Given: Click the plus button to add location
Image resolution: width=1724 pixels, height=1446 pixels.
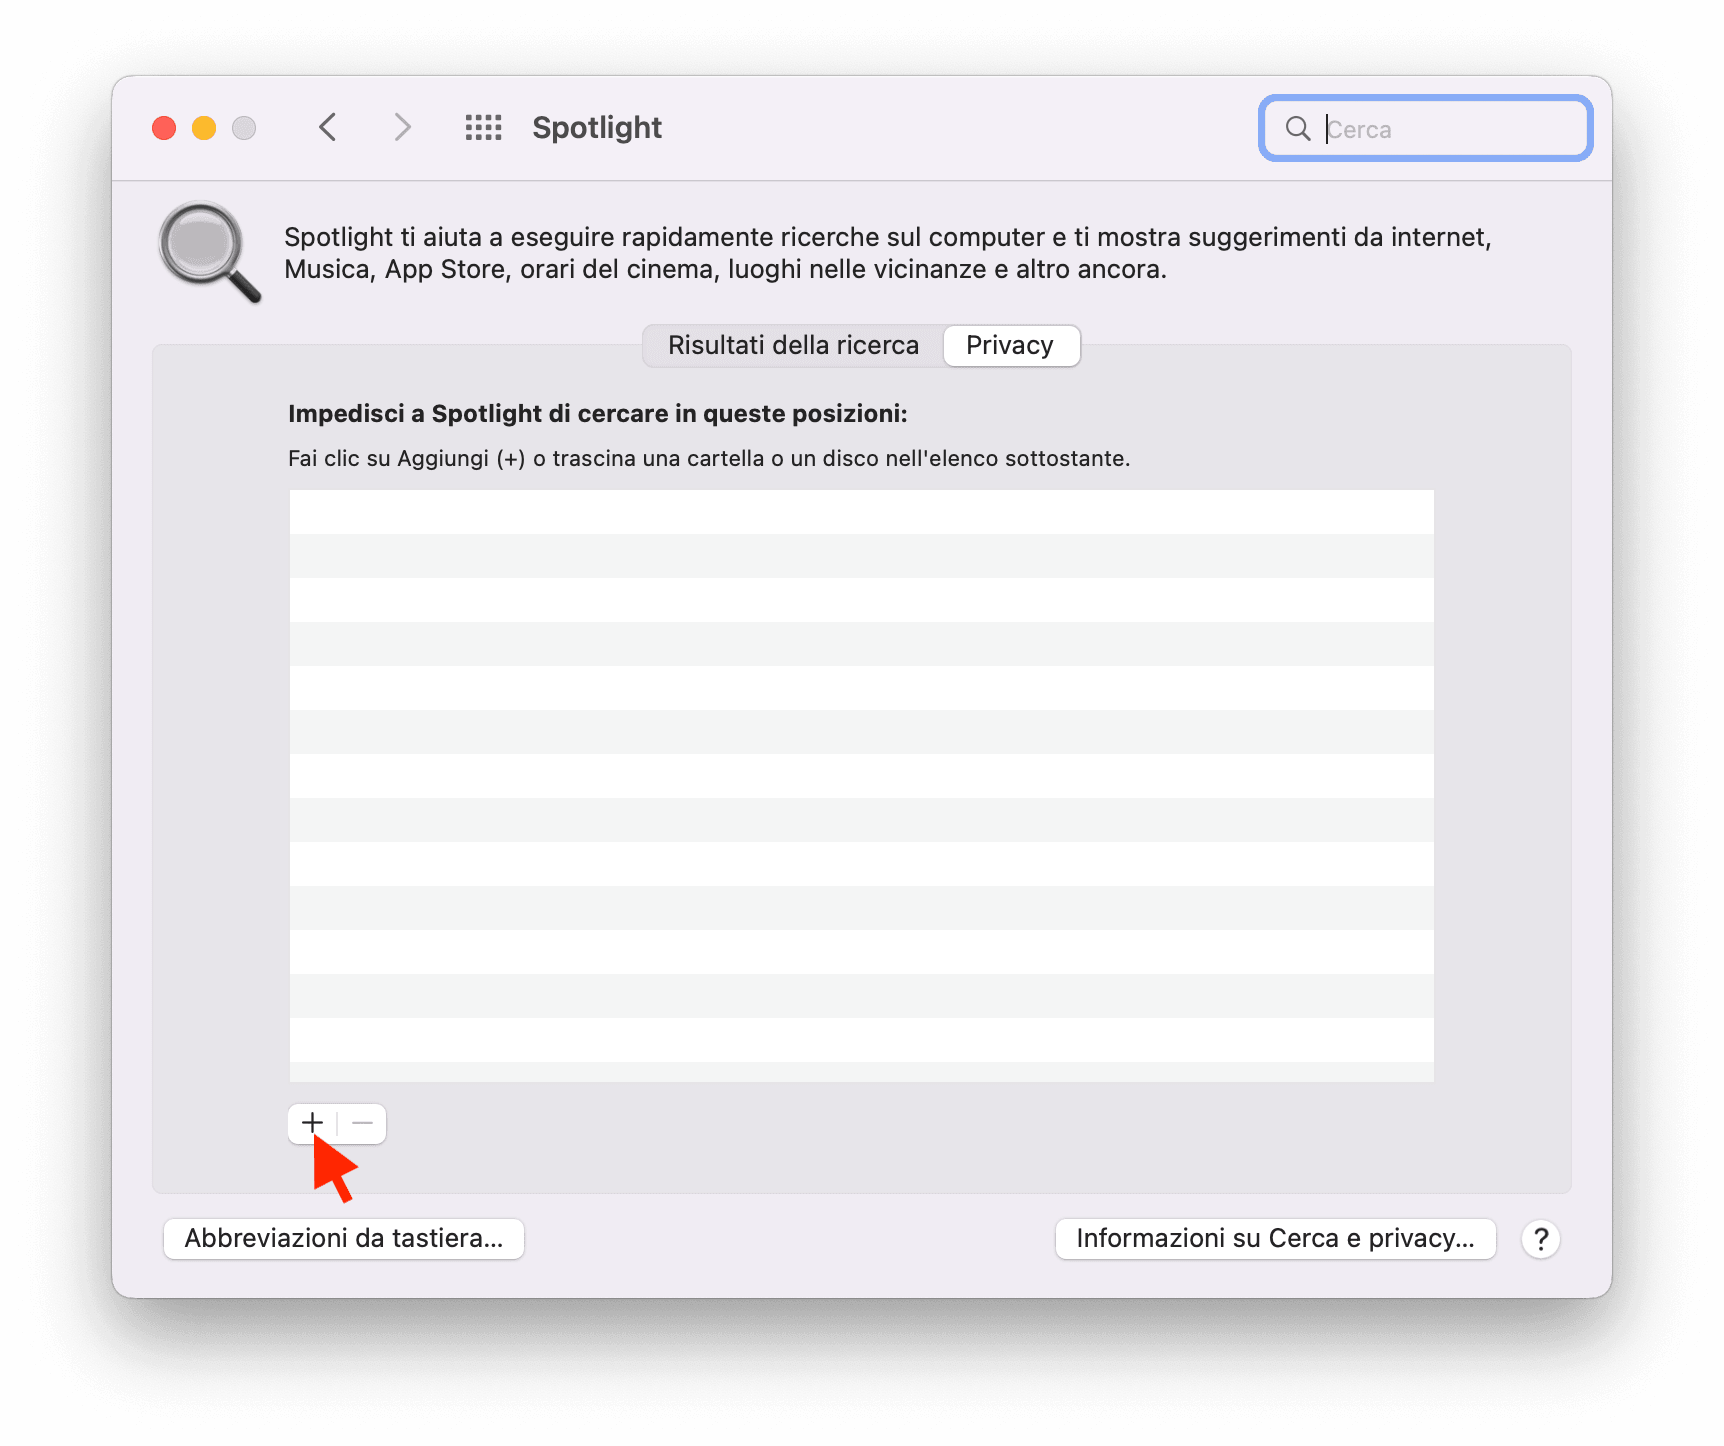Looking at the screenshot, I should click(313, 1123).
